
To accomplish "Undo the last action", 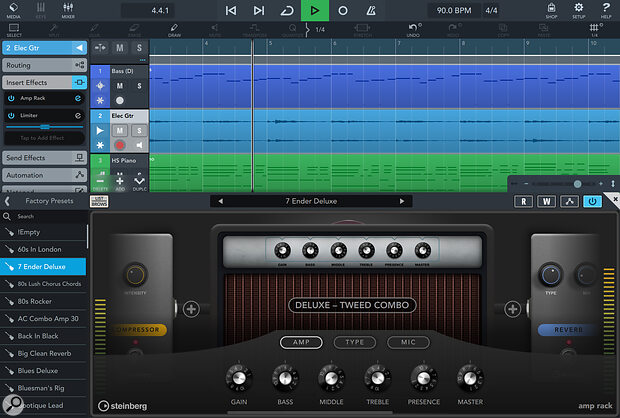I will point(413,30).
